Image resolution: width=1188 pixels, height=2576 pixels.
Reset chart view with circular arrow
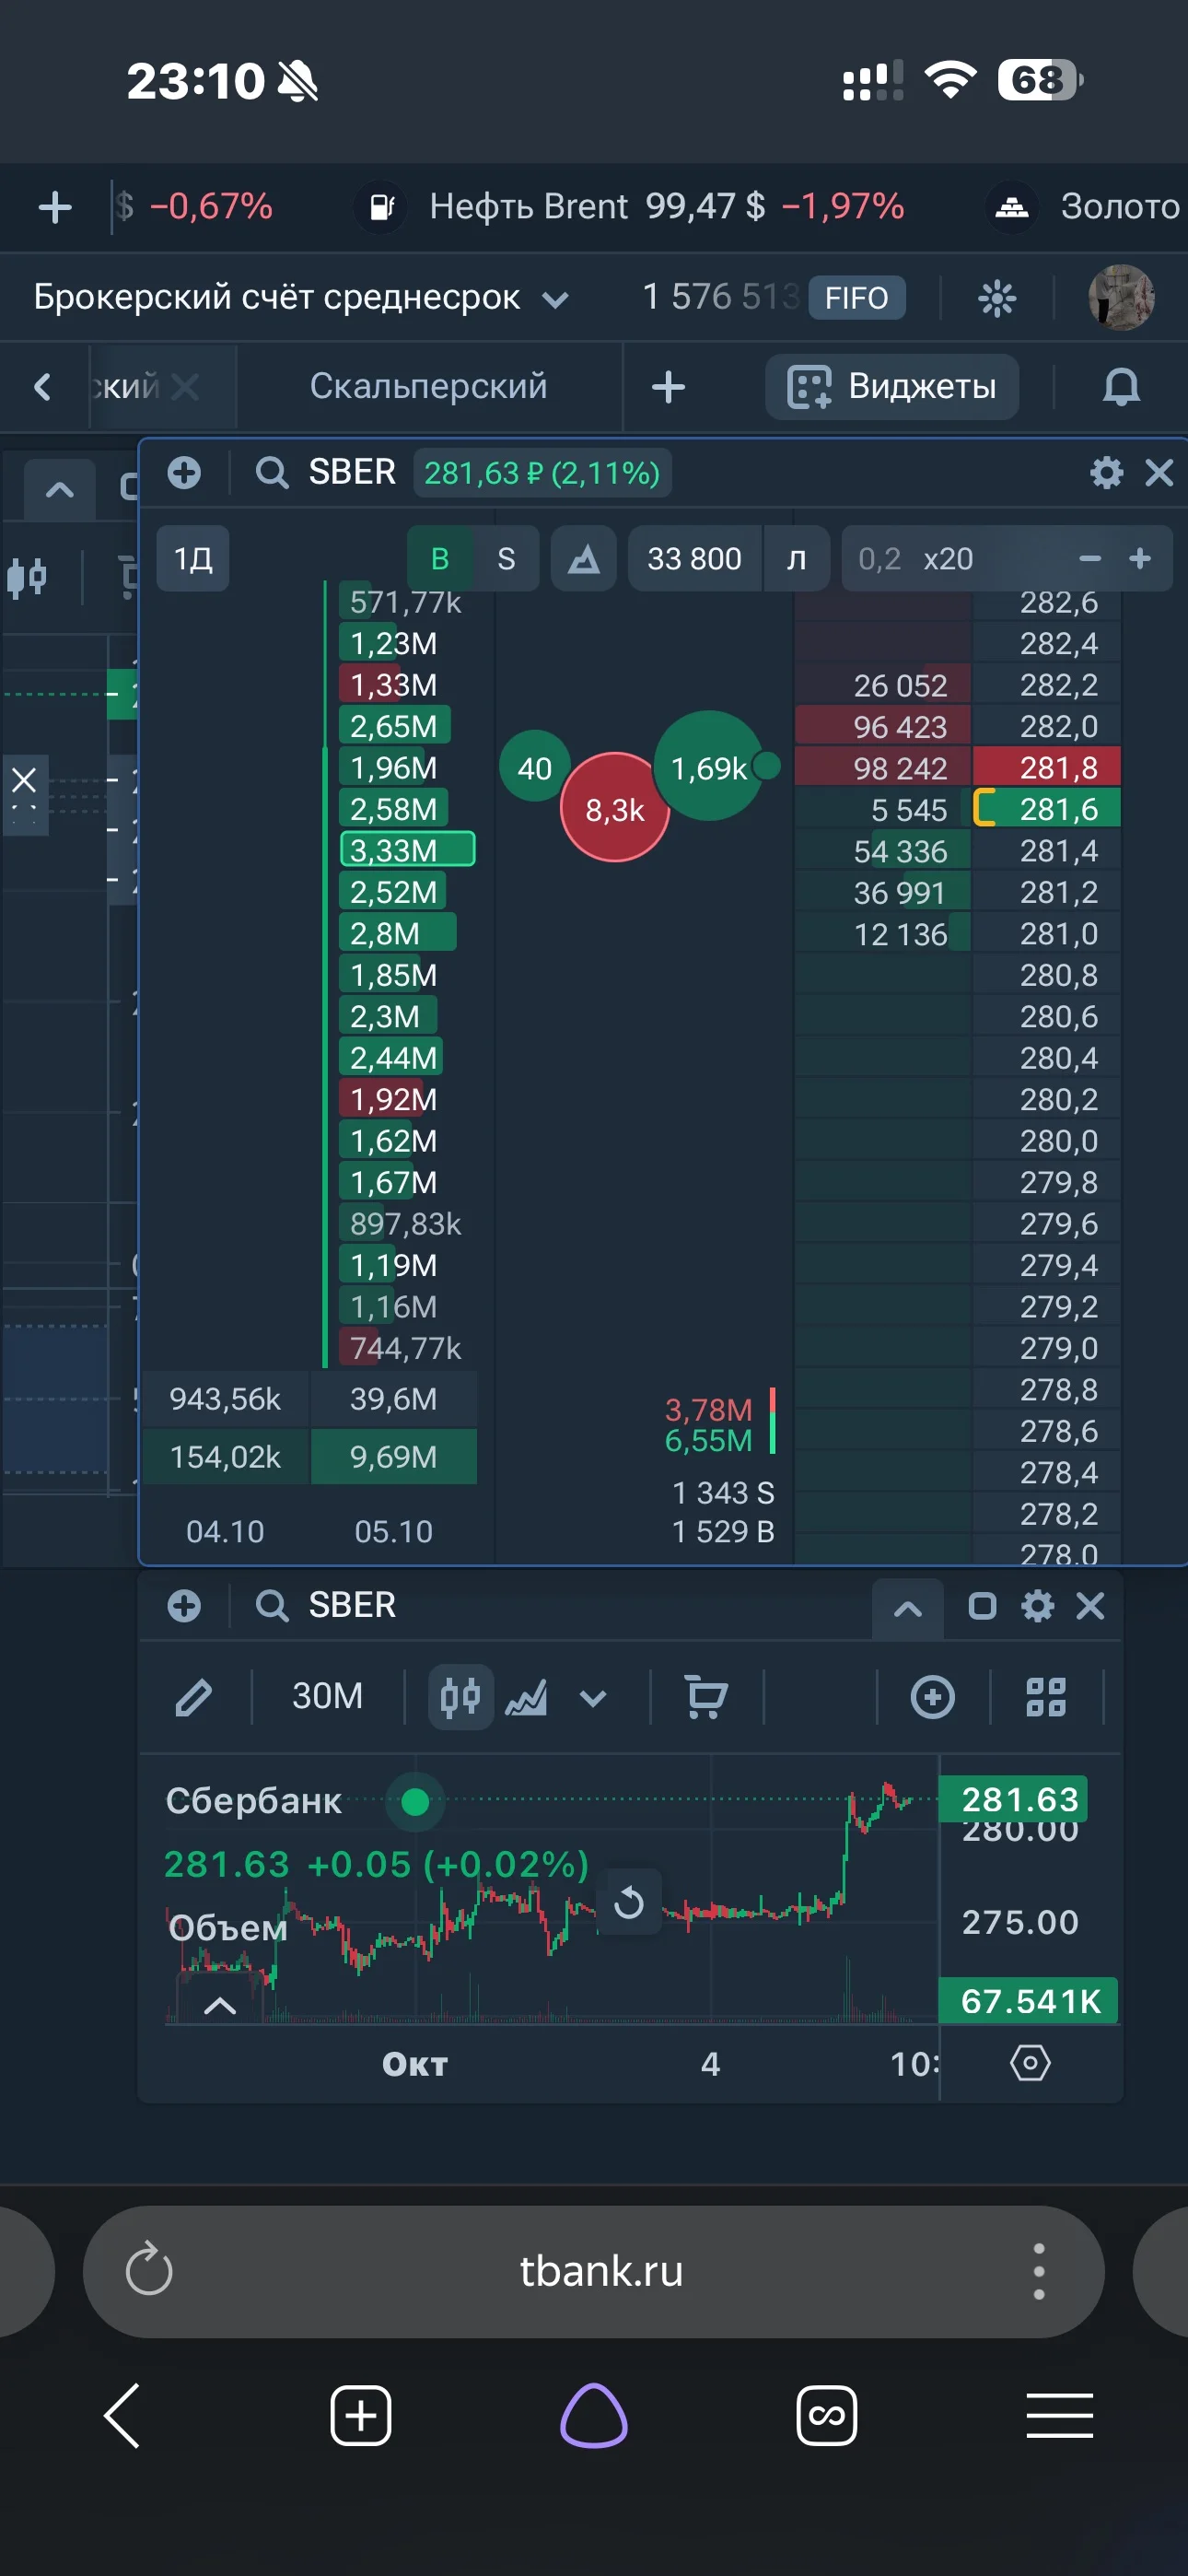pos(628,1902)
